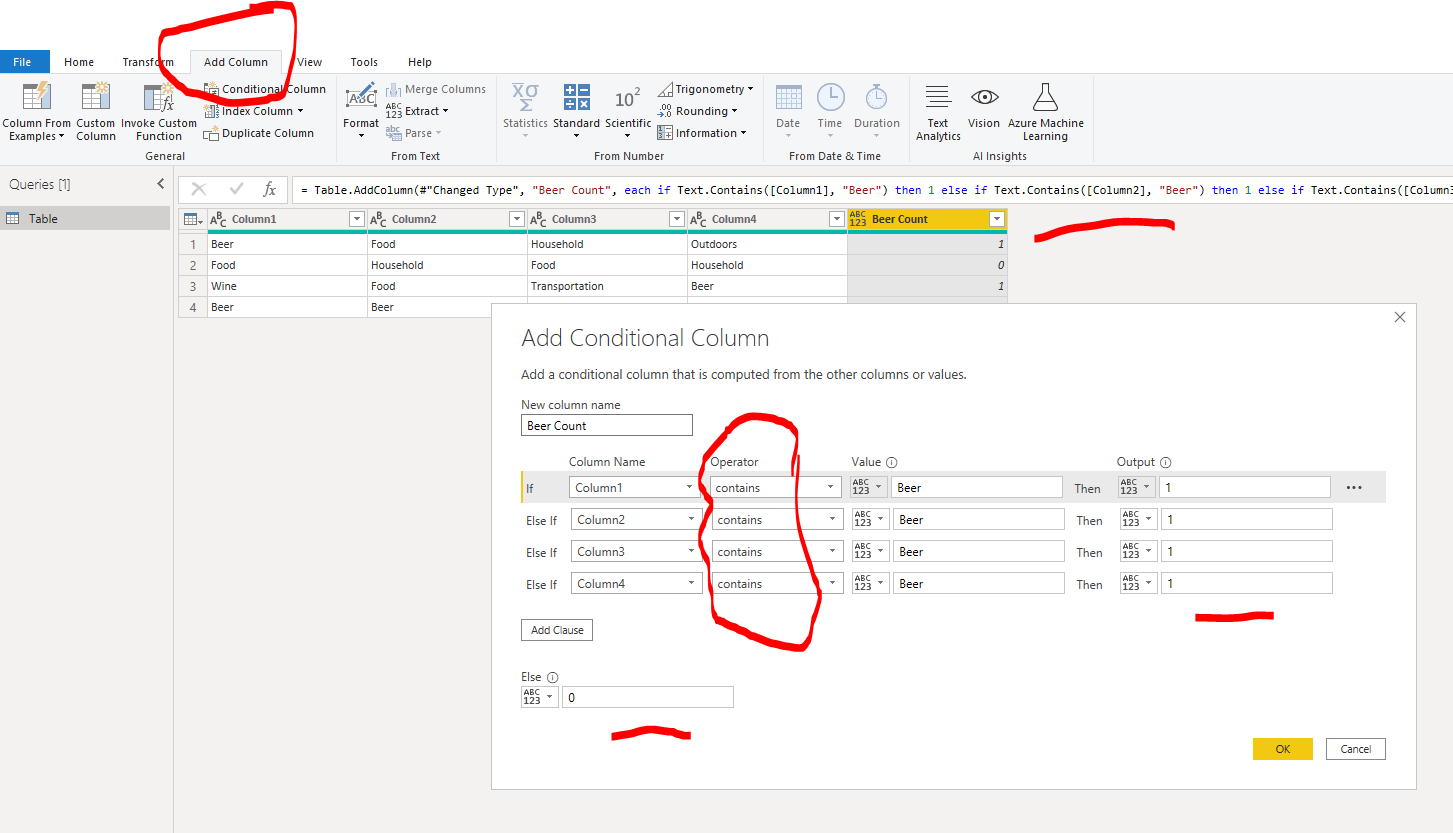Confirm formula with checkmark icon
The image size is (1453, 833).
pyautogui.click(x=236, y=189)
